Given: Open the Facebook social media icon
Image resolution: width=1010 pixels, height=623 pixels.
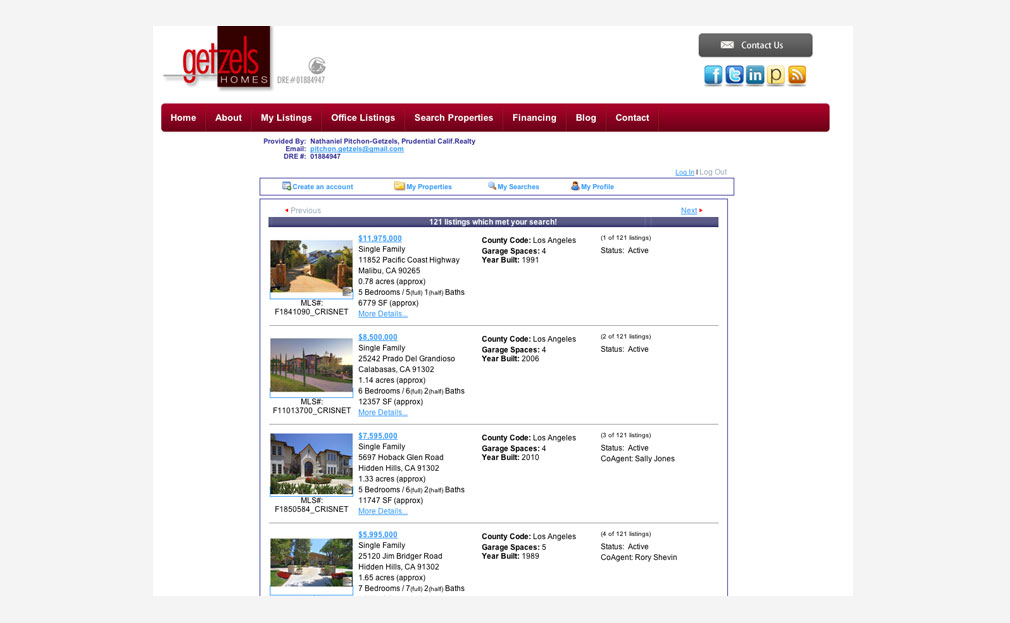Looking at the screenshot, I should point(713,75).
